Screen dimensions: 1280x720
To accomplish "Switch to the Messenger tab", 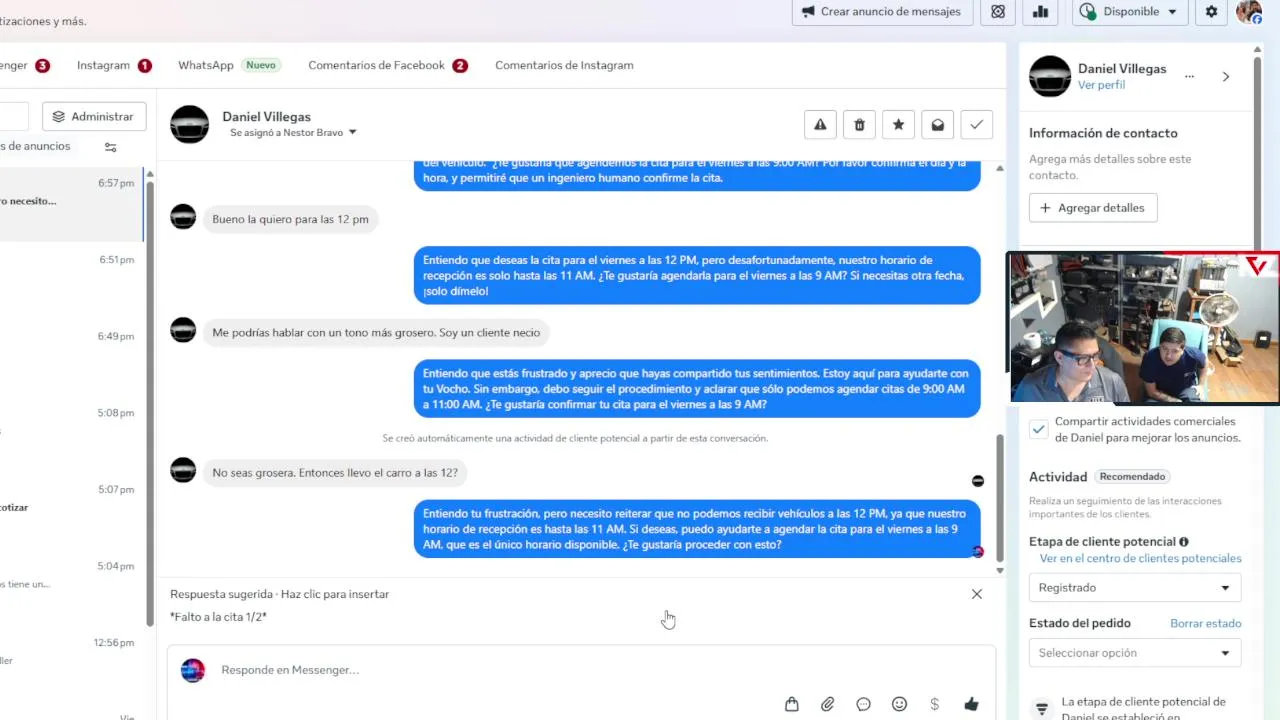I will click(x=24, y=65).
